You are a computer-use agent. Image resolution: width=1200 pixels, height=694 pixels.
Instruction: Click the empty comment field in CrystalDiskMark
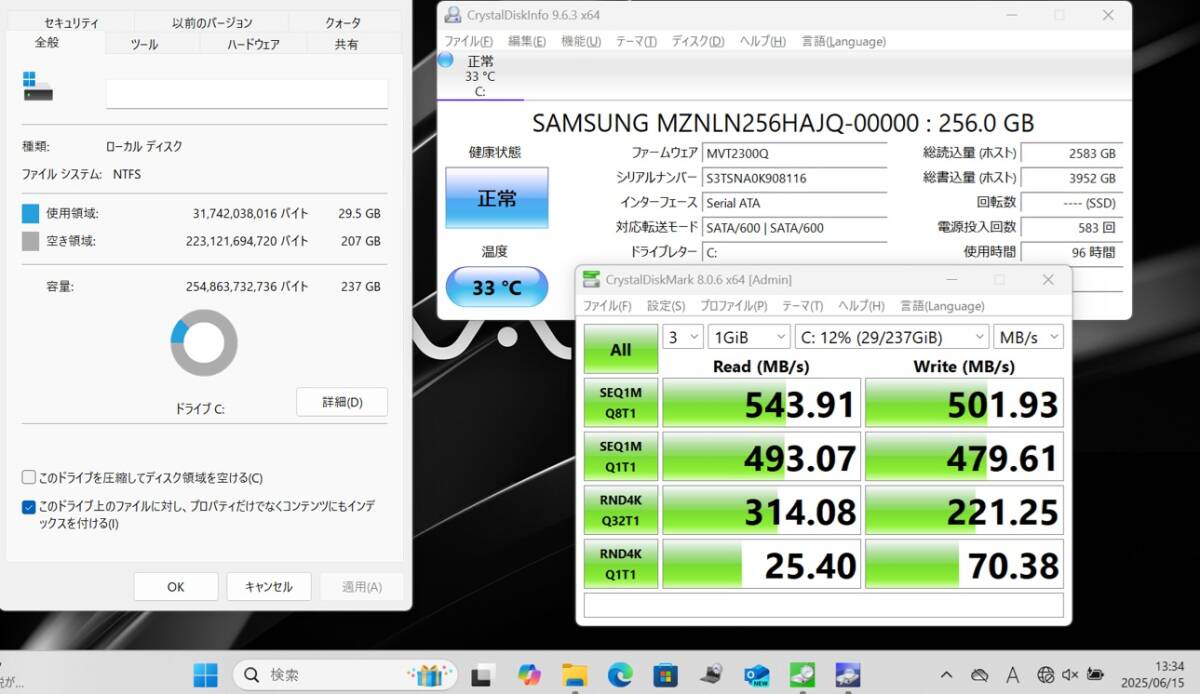click(823, 605)
